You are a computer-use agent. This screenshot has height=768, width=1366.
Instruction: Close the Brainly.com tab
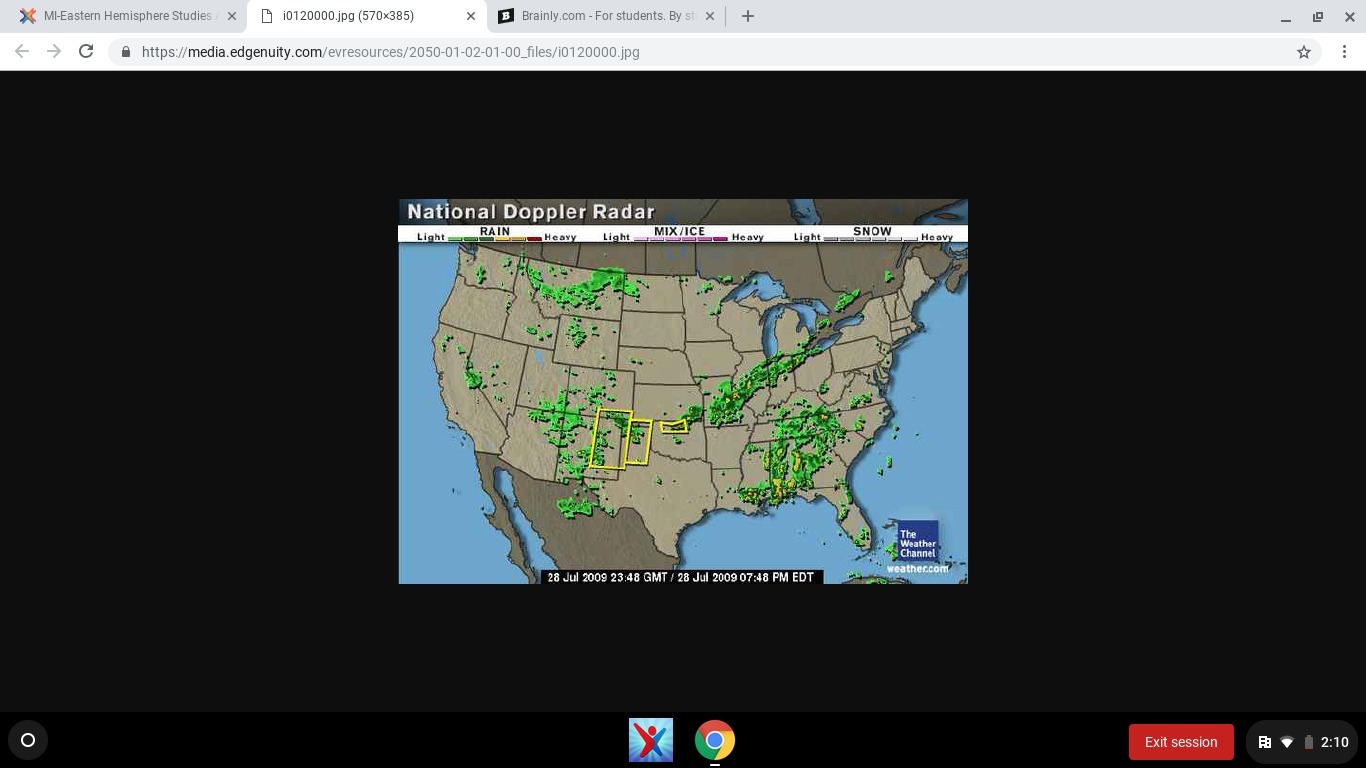tap(710, 16)
